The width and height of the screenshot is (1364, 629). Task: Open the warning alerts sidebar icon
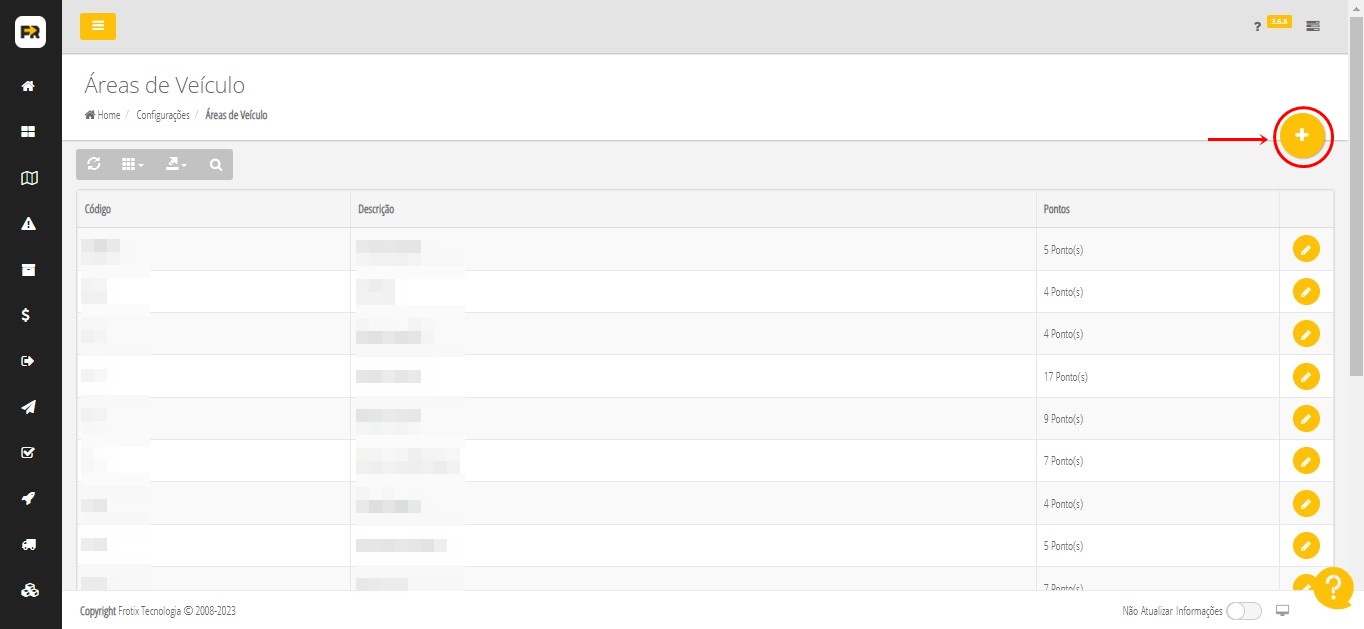pyautogui.click(x=29, y=224)
